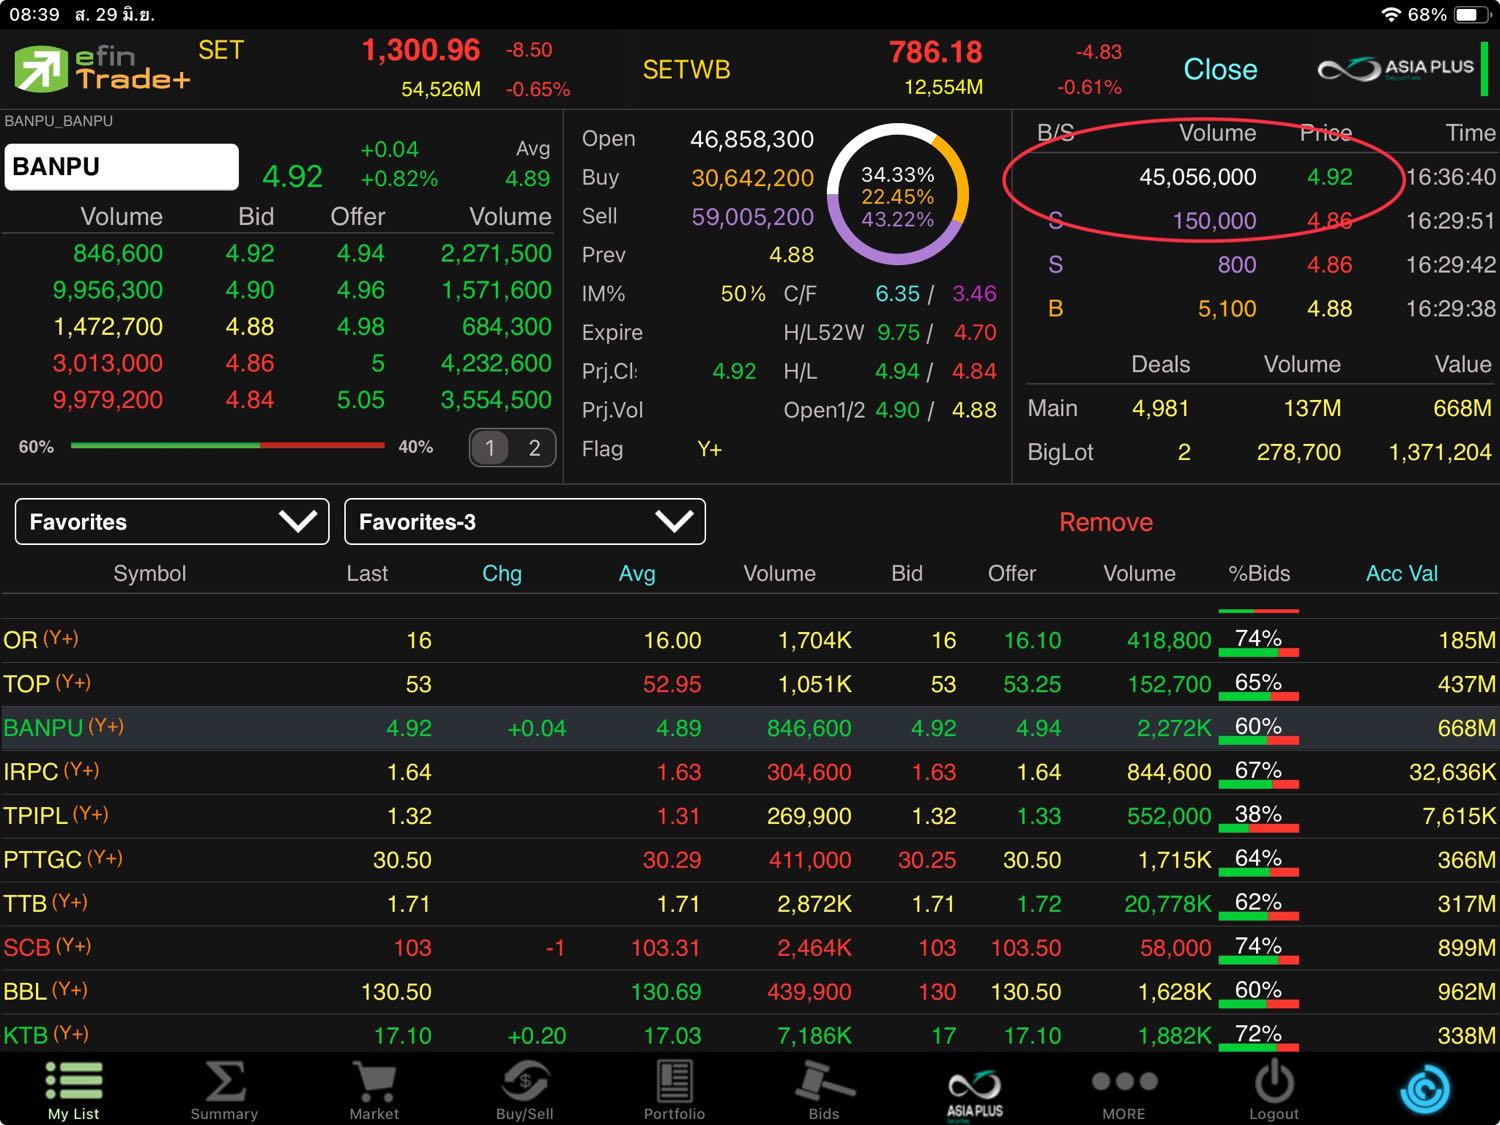Tap the BANPU symbol input field
Image resolution: width=1500 pixels, height=1125 pixels.
tap(122, 167)
